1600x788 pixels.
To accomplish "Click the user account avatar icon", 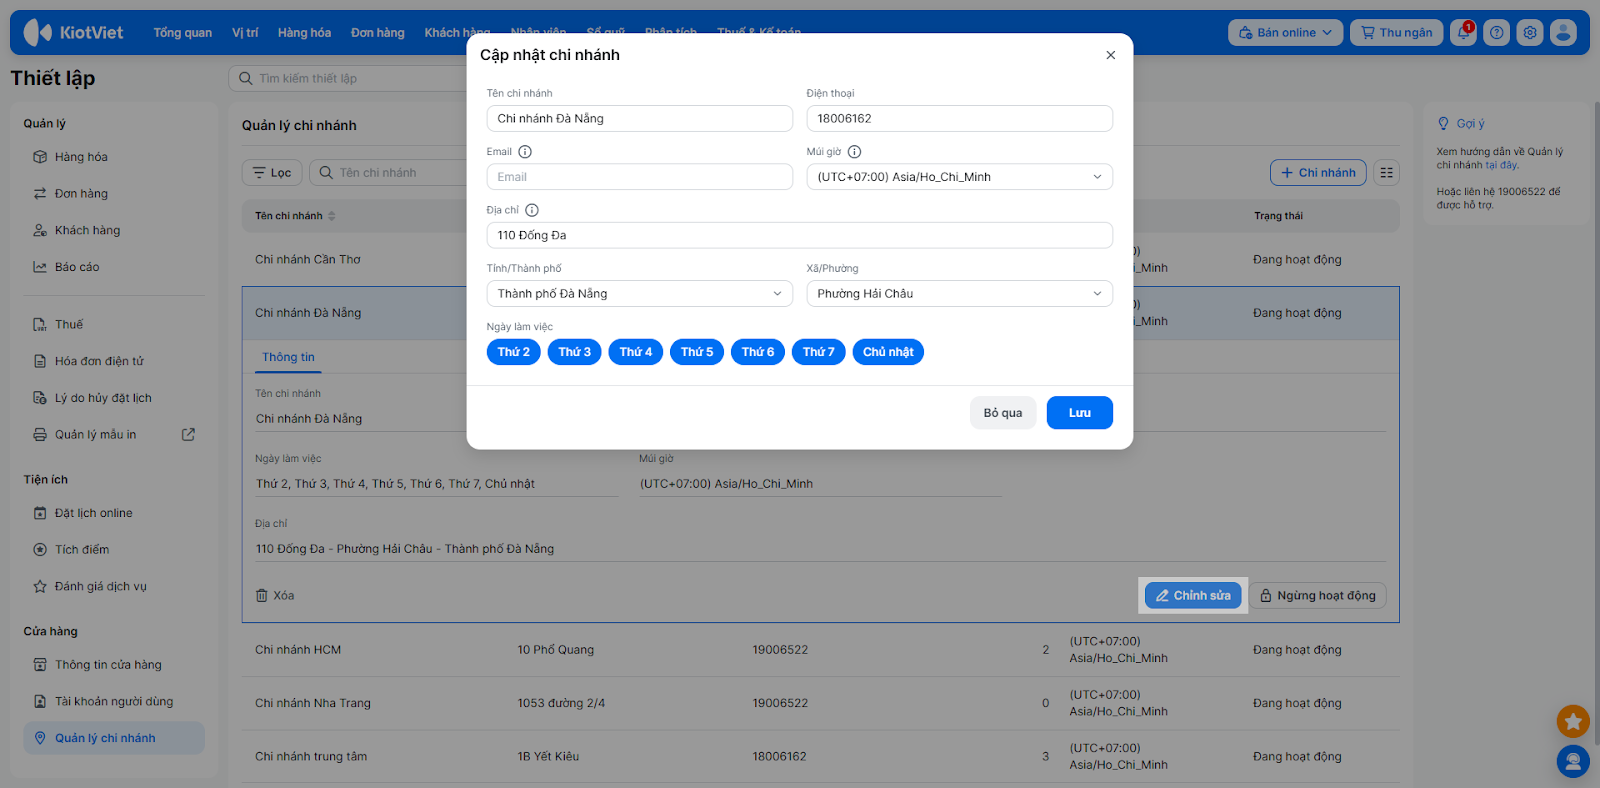I will [x=1563, y=33].
